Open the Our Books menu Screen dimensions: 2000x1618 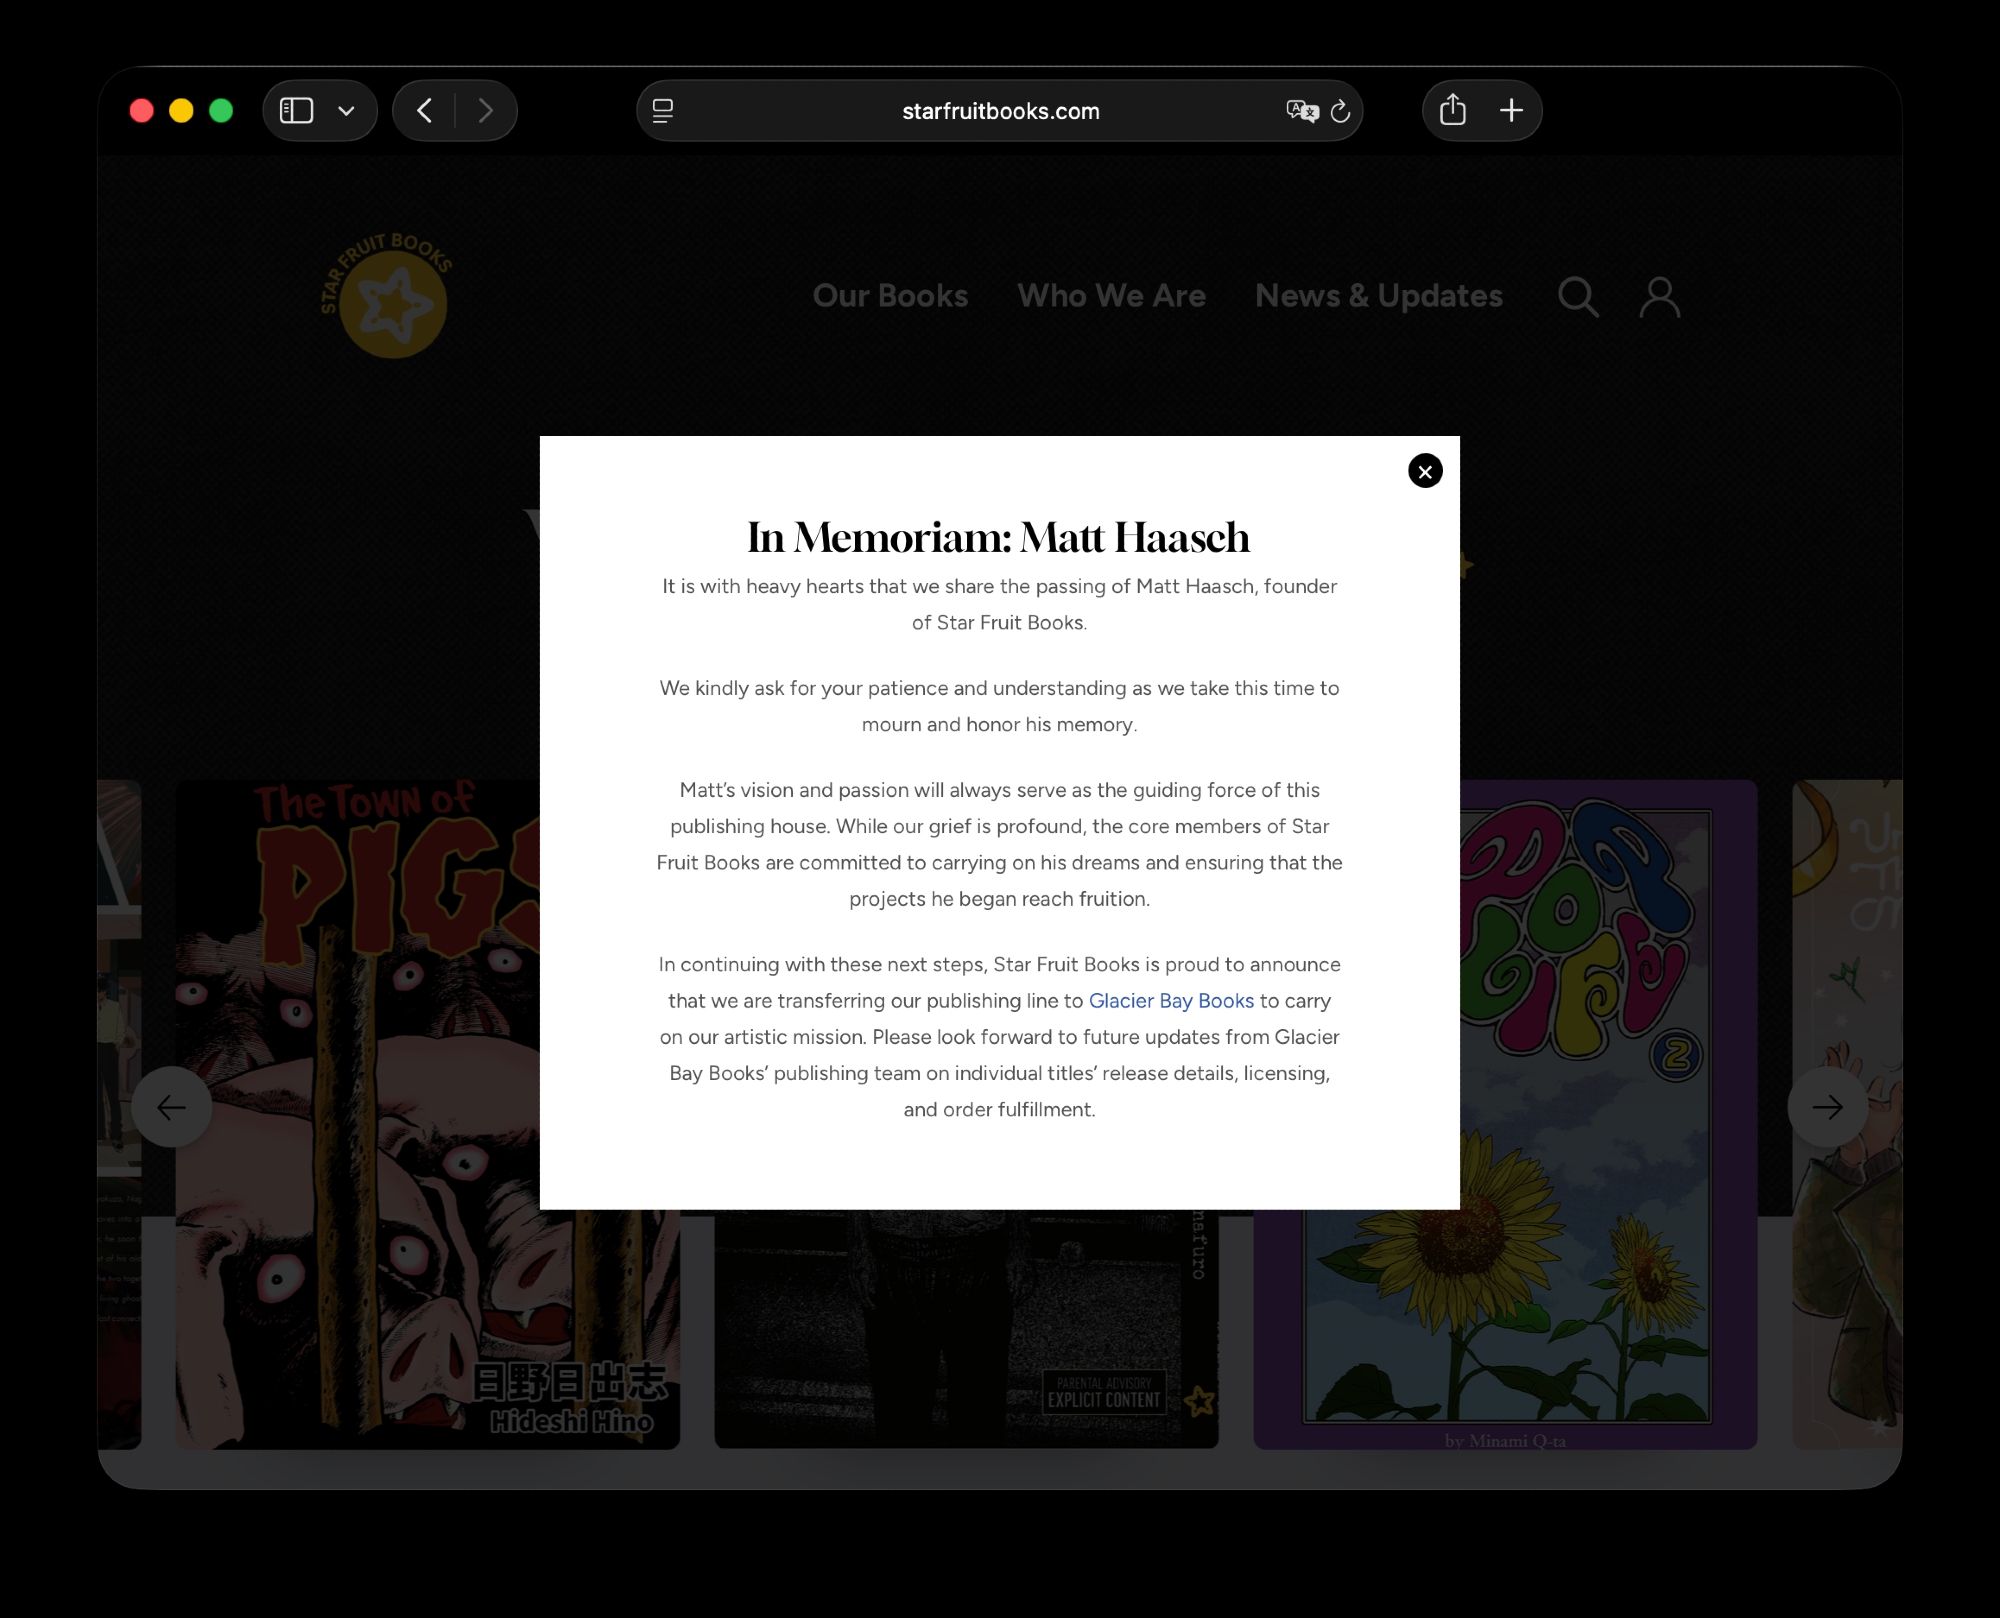pos(890,296)
